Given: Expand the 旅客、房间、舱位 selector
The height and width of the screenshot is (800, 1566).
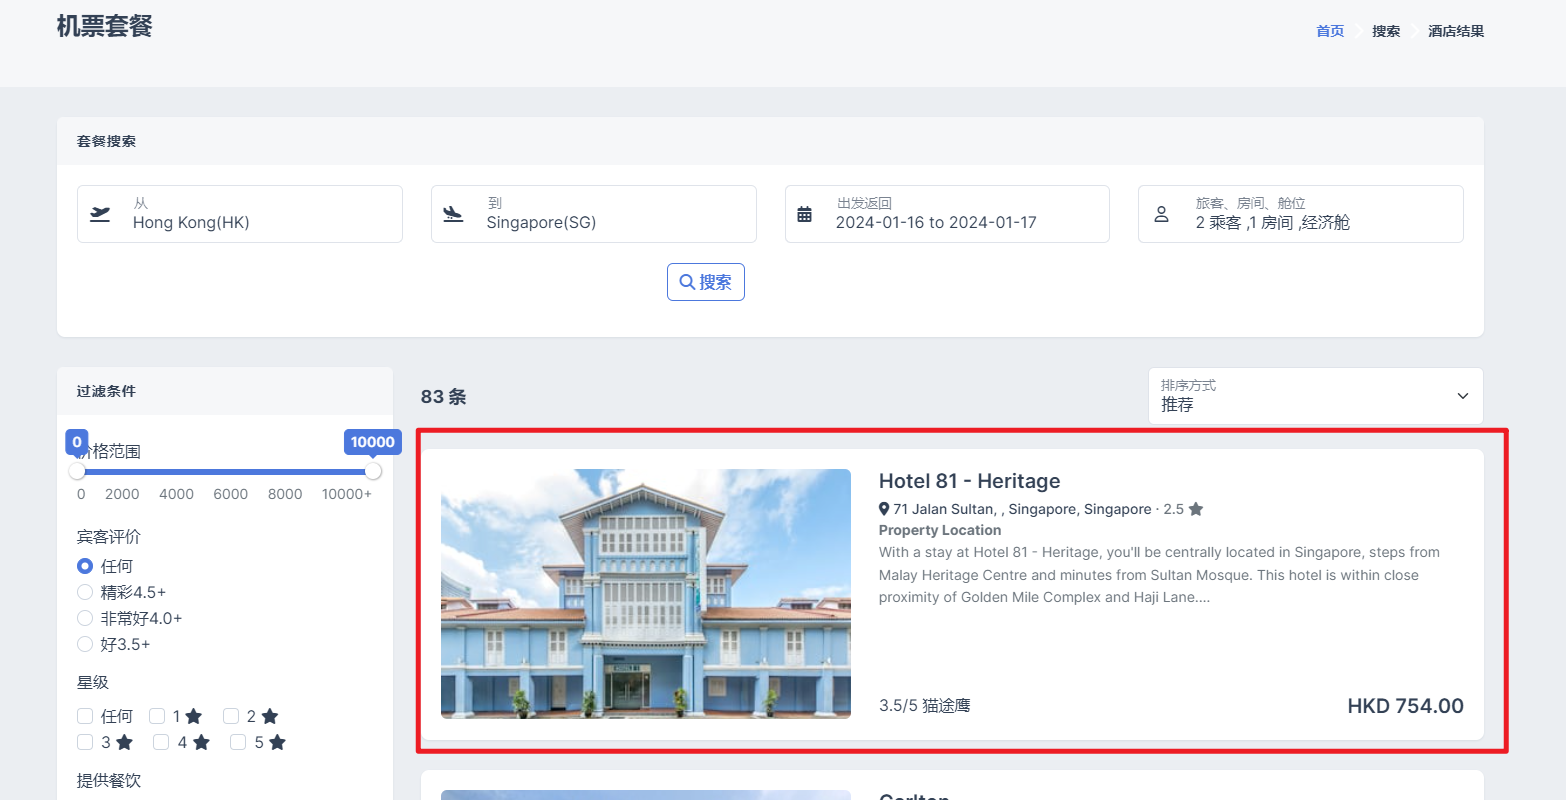Looking at the screenshot, I should [x=1300, y=214].
